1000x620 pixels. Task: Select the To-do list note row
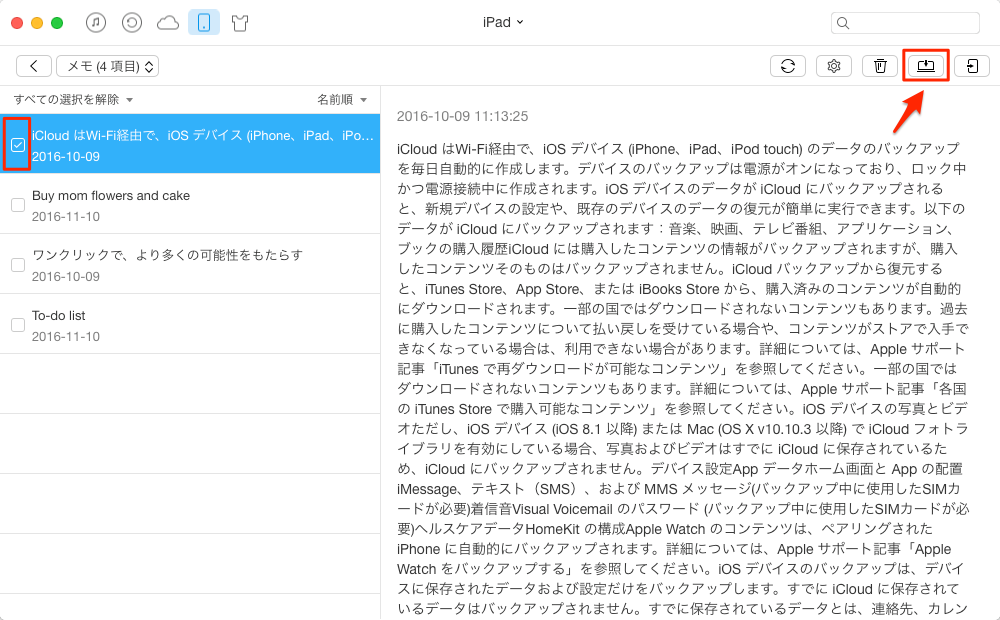pyautogui.click(x=190, y=325)
